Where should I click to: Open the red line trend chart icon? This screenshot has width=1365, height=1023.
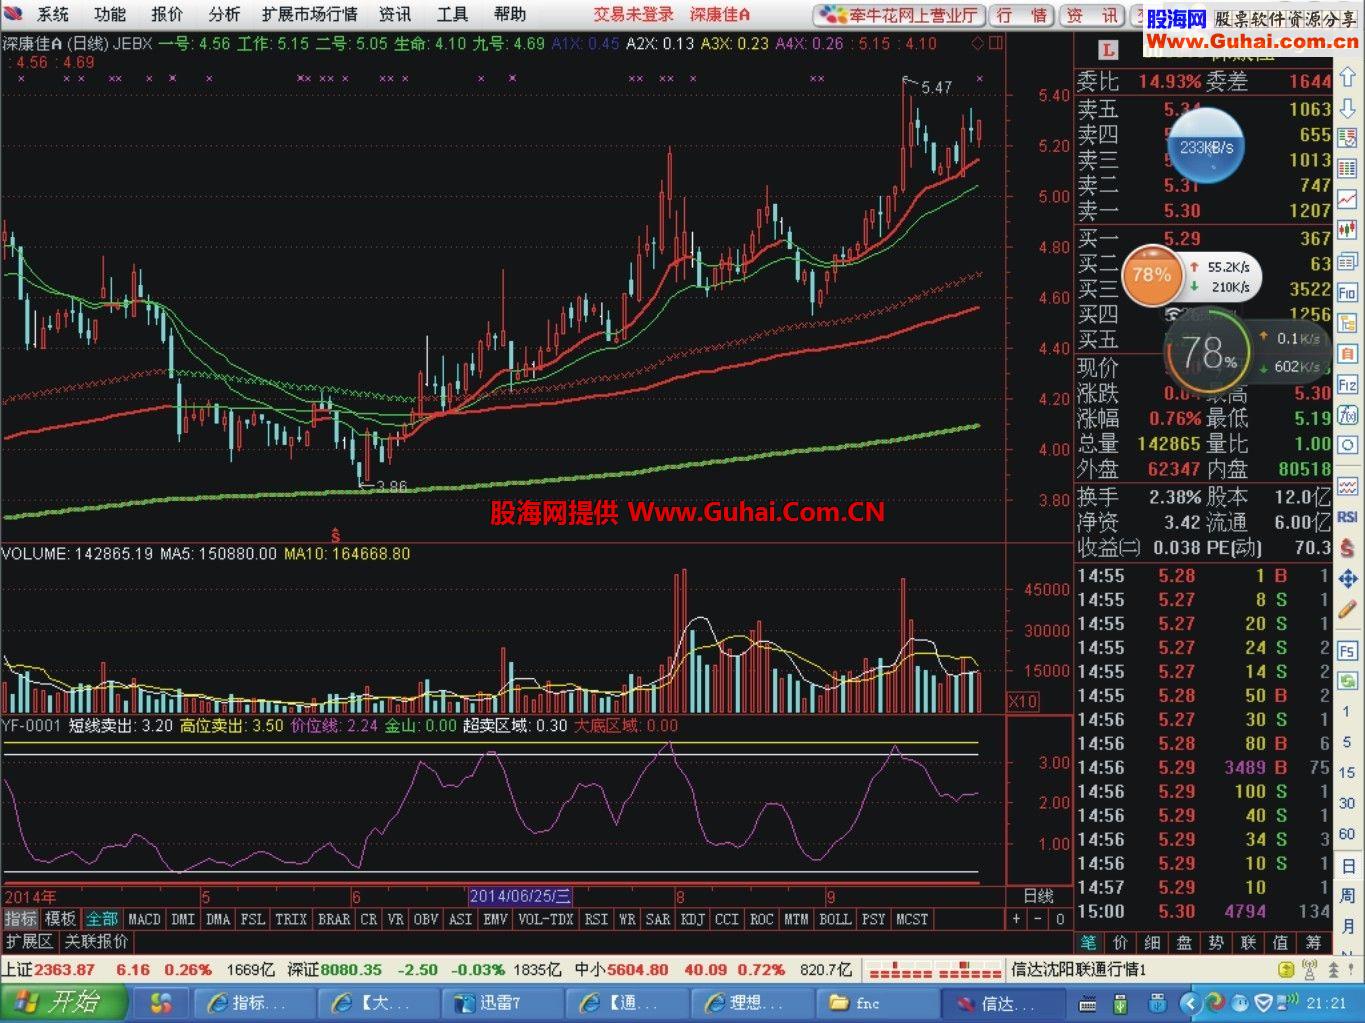click(1348, 198)
